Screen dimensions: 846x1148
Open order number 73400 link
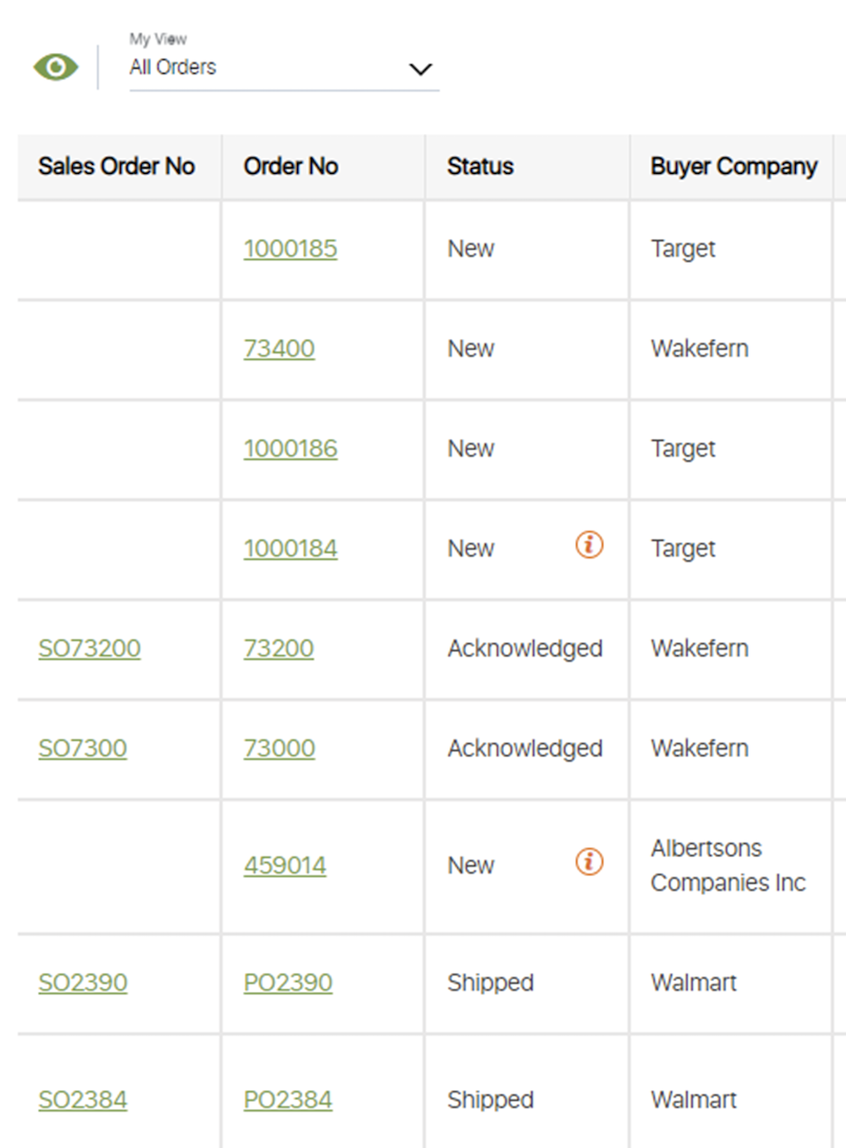point(279,349)
